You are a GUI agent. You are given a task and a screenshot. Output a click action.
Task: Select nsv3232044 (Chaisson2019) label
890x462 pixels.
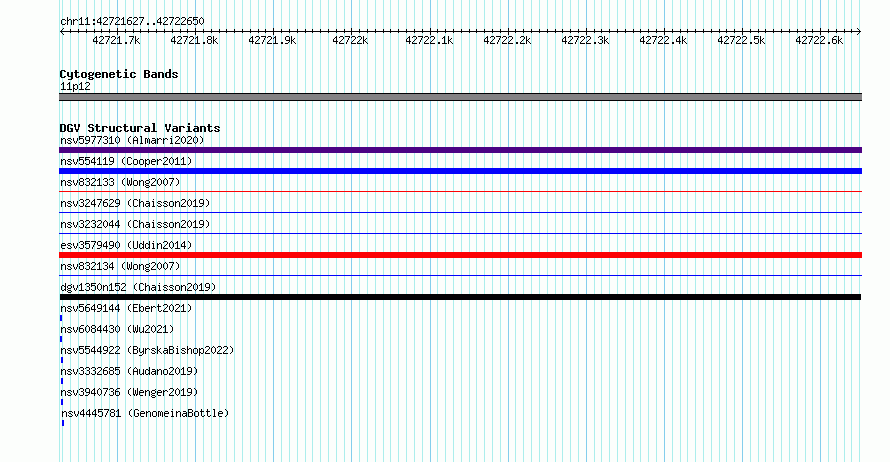tap(135, 224)
